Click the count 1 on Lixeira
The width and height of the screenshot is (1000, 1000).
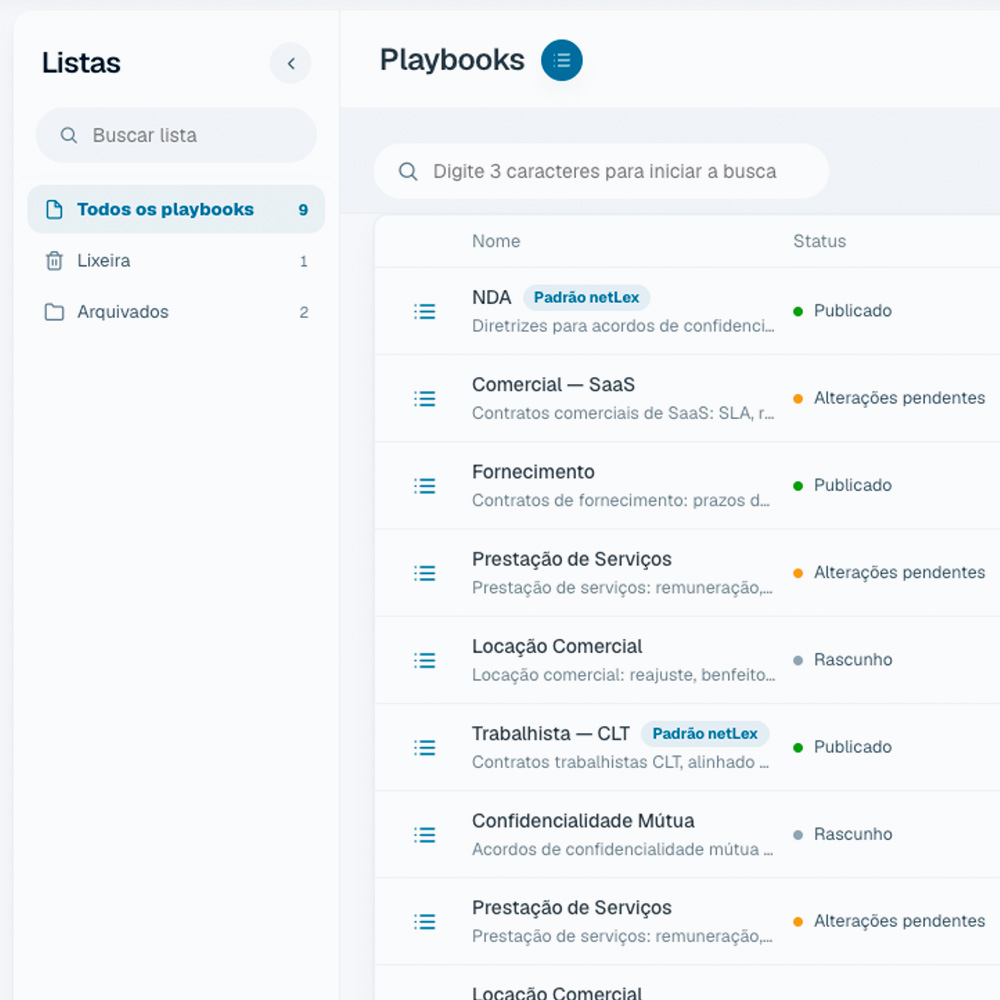pos(304,261)
